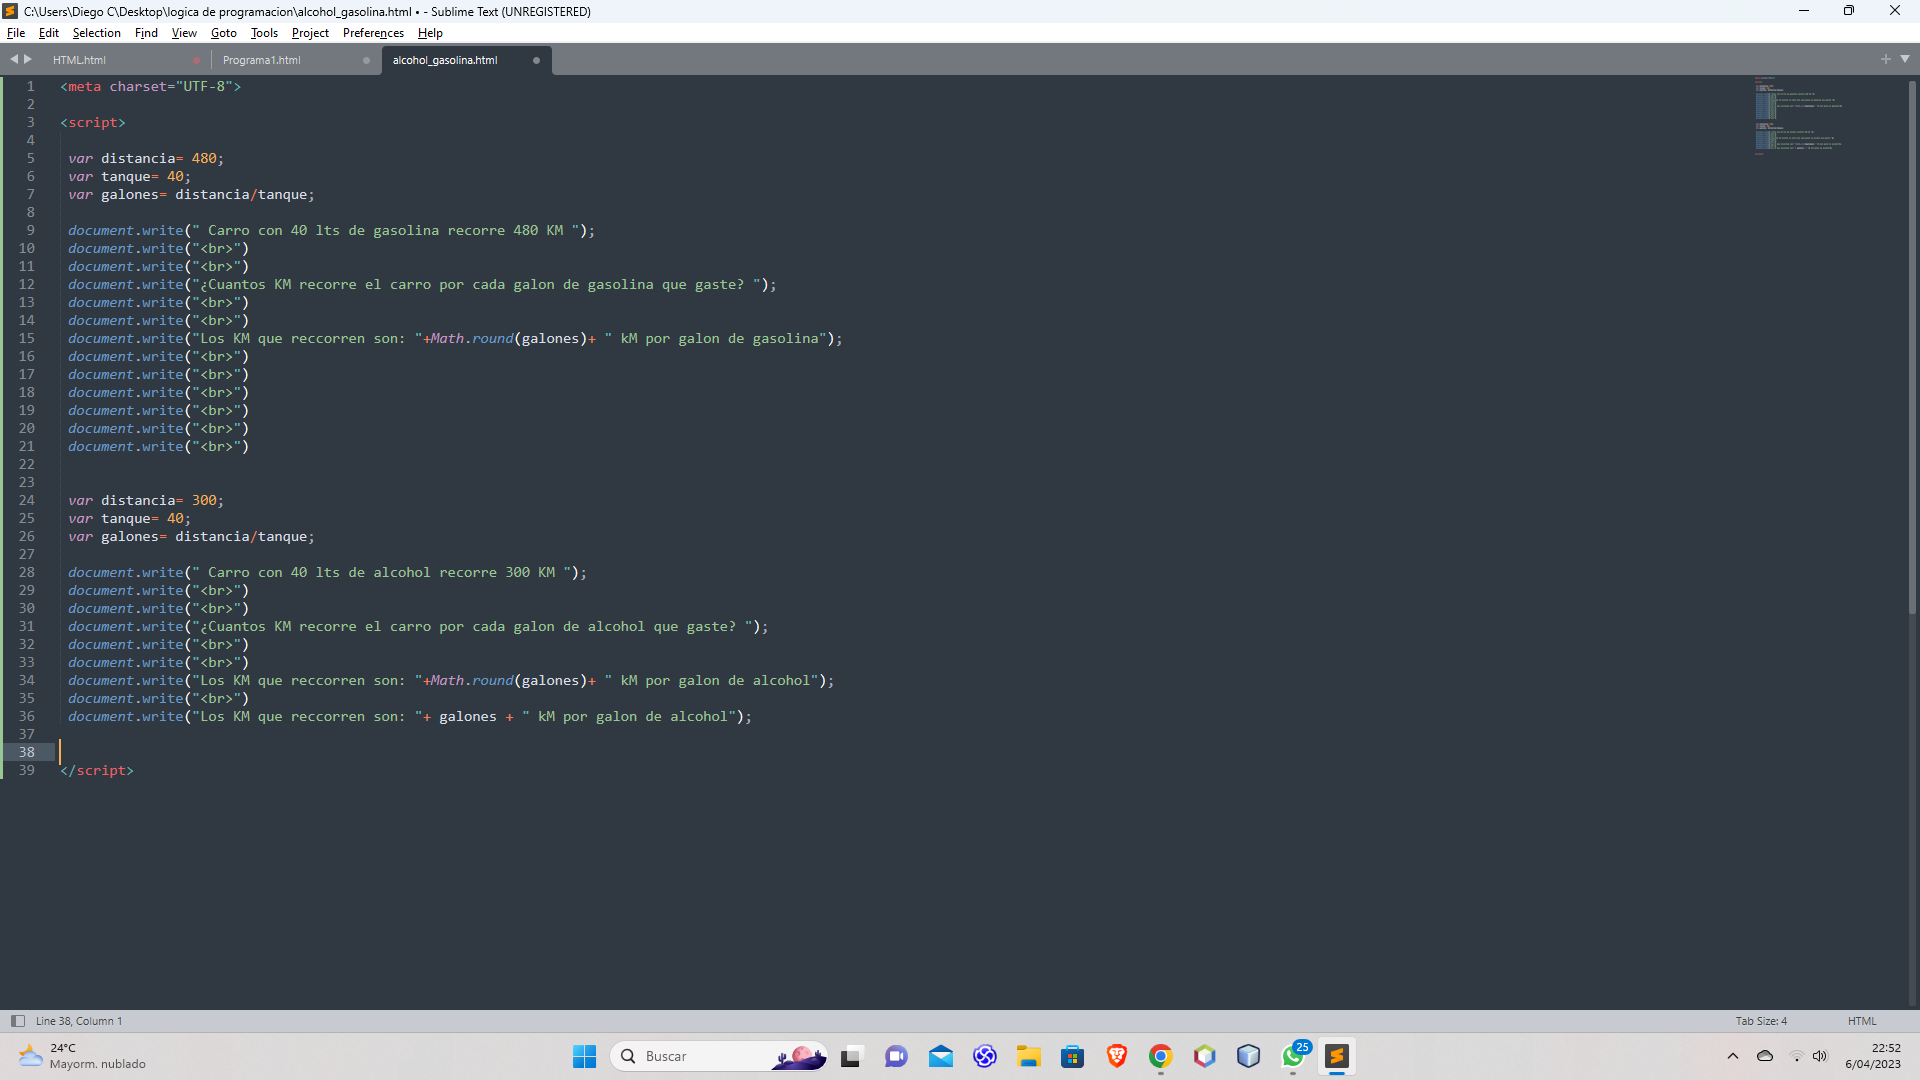This screenshot has width=1920, height=1080.
Task: Open the blue swirl app in taskbar
Action: (985, 1056)
